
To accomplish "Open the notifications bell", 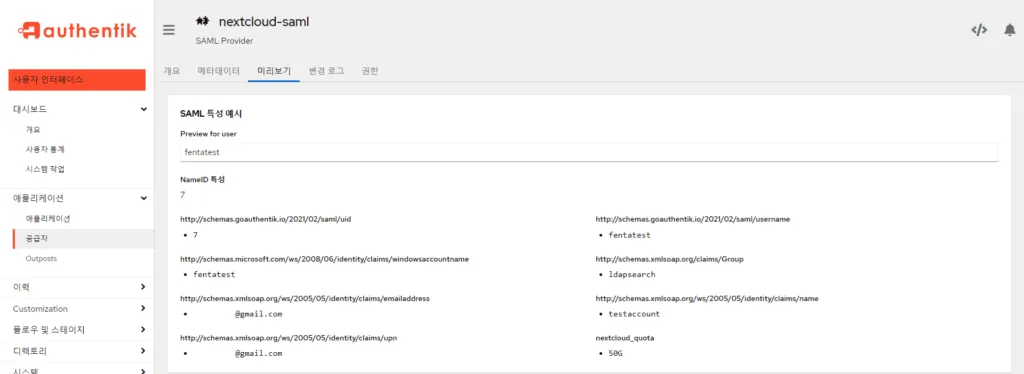I will click(1010, 30).
